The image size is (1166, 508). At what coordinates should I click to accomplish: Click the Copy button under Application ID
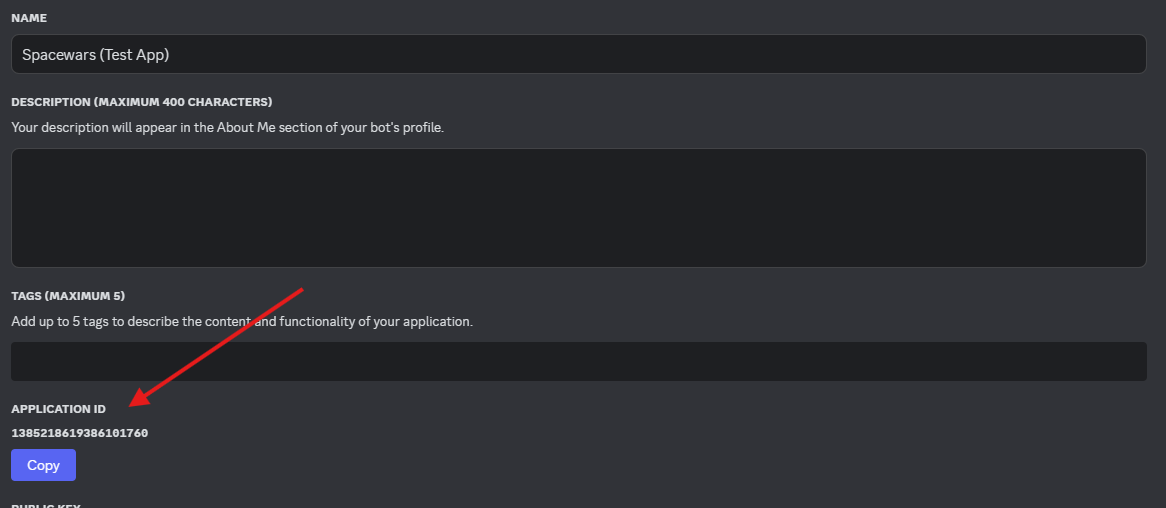point(43,465)
